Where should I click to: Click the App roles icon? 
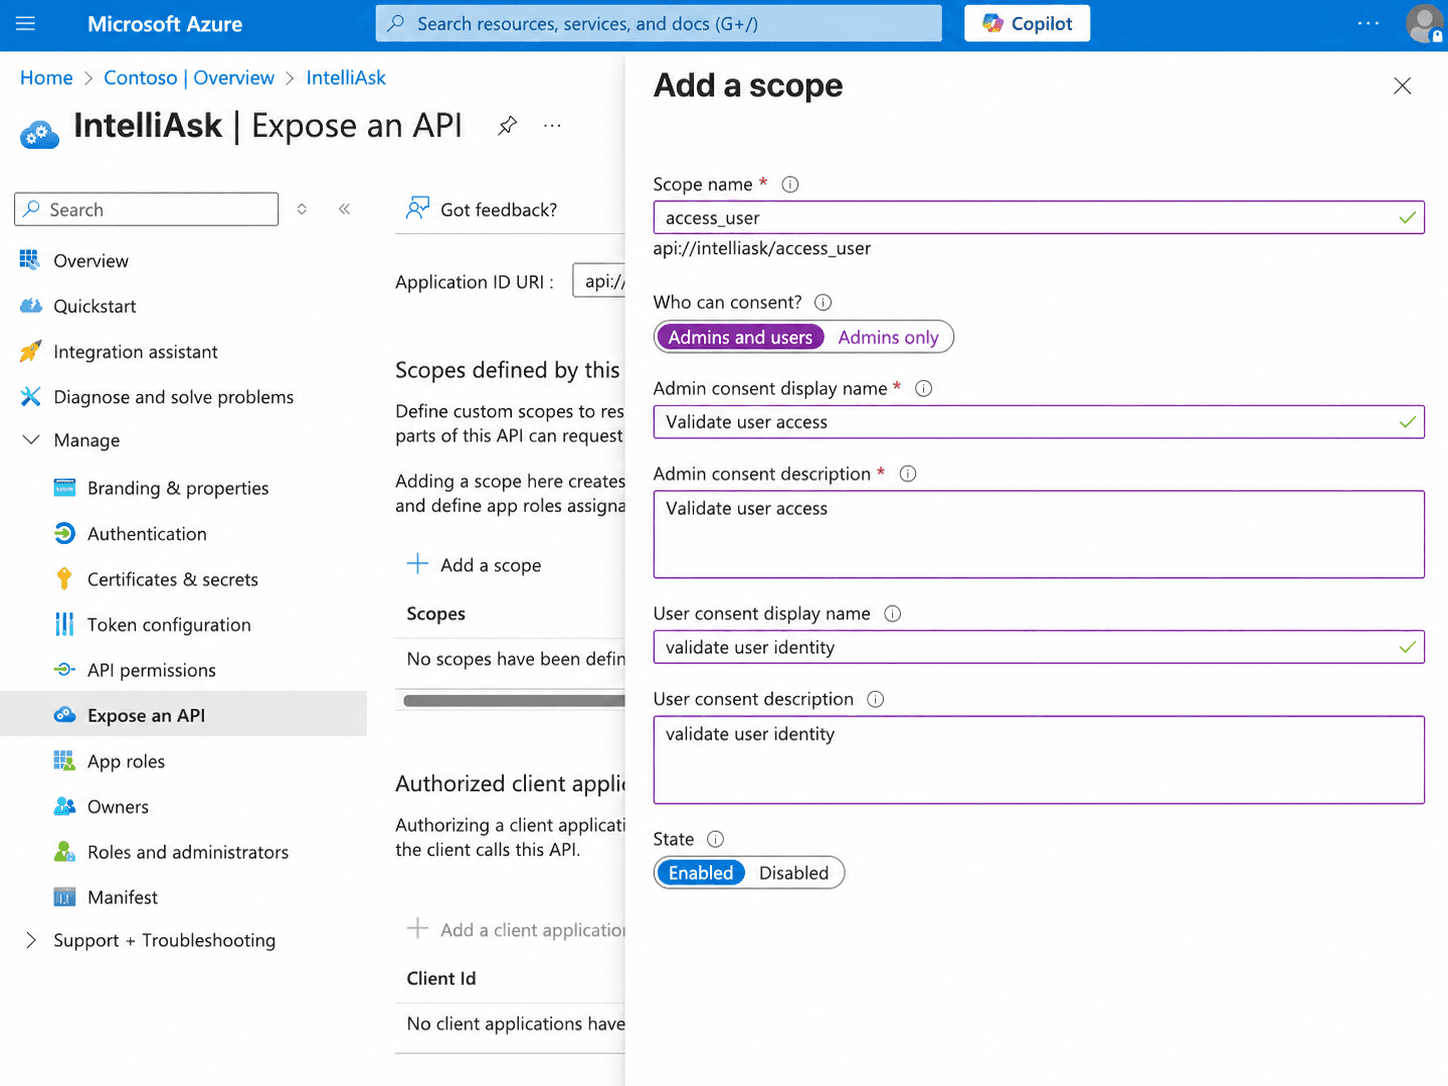coord(65,761)
